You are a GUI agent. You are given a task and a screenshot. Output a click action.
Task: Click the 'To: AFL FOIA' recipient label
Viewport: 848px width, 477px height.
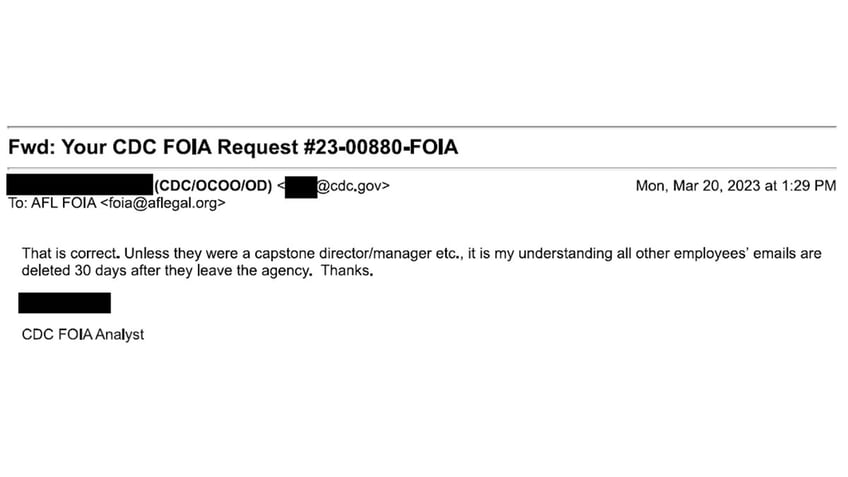point(52,203)
